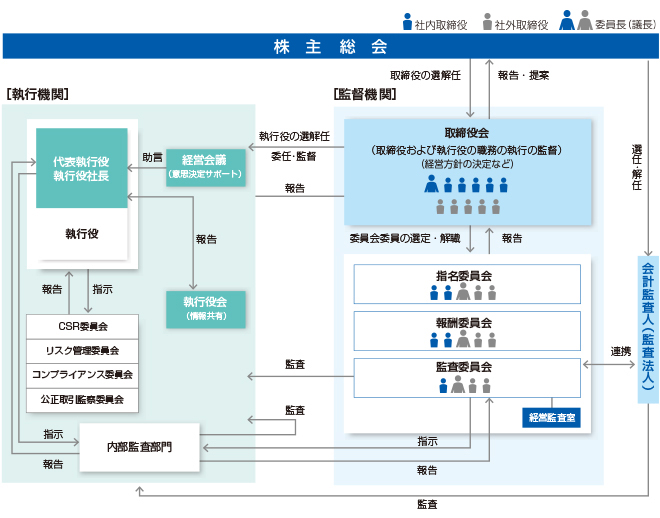Screen dimensions: 660x518
Task: Click the gray chairperson icon in 監査委員会
Action: tap(456, 383)
